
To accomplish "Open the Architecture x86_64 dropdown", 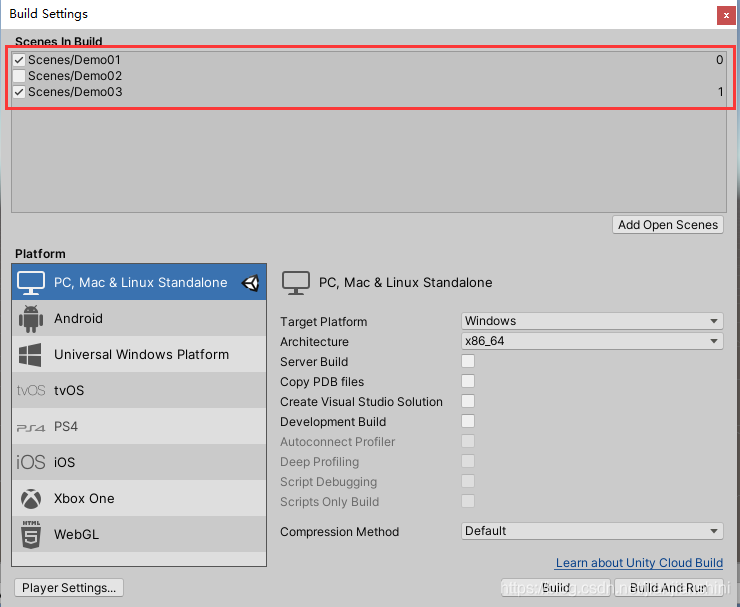I will (592, 341).
